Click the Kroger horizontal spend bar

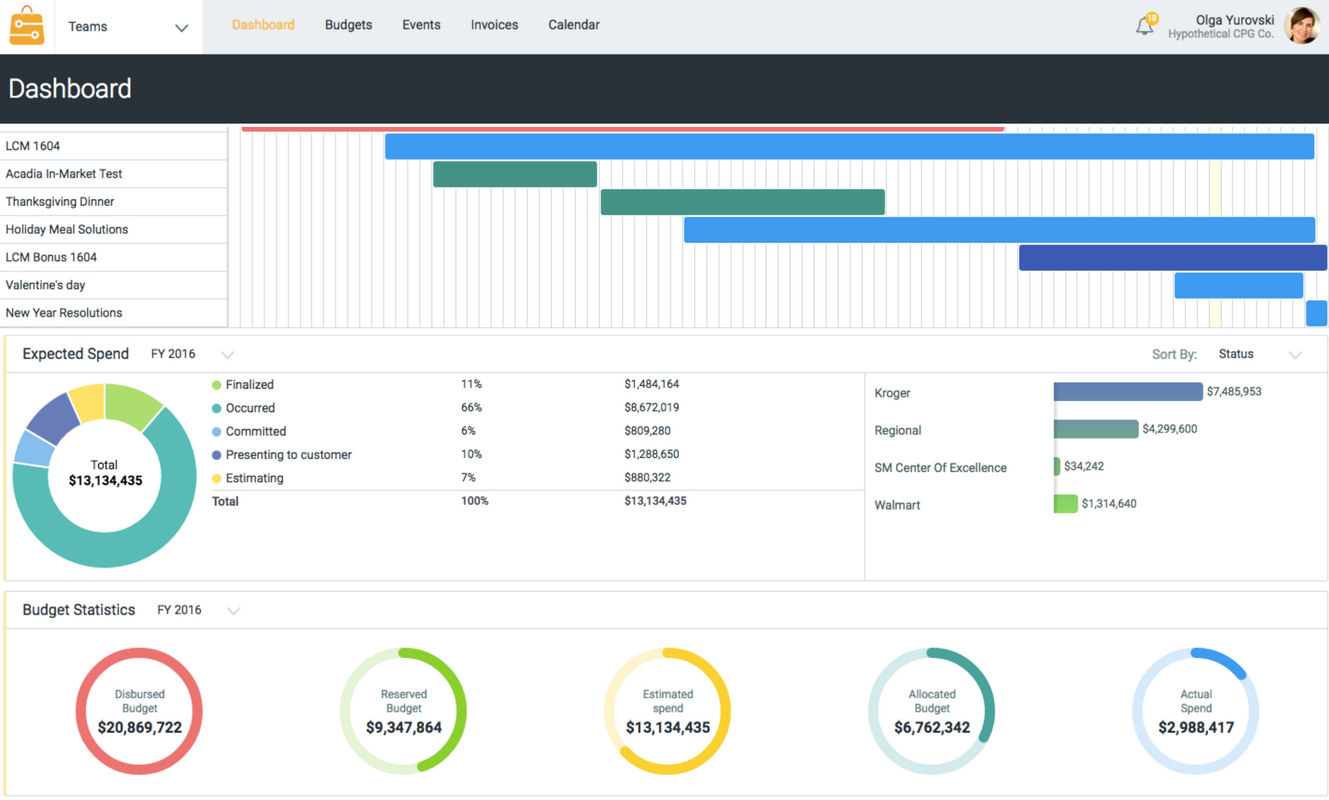tap(1127, 392)
